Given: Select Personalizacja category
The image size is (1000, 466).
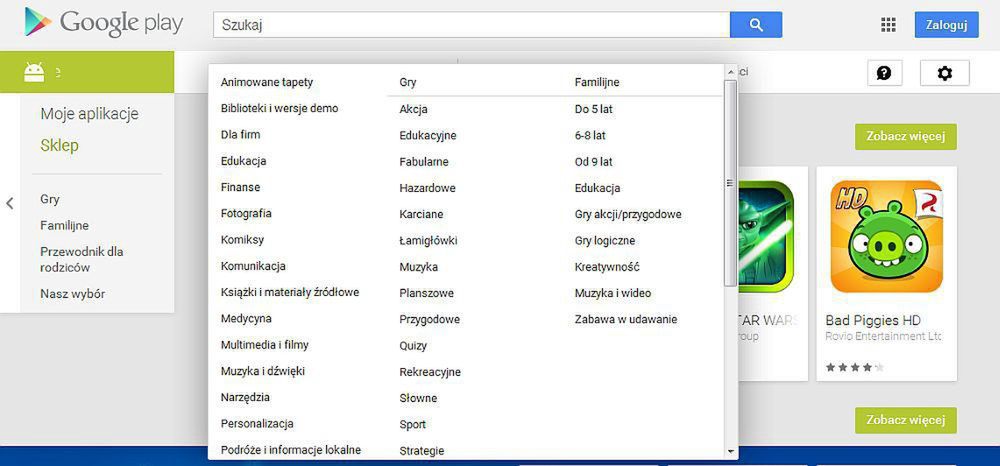Looking at the screenshot, I should [257, 423].
